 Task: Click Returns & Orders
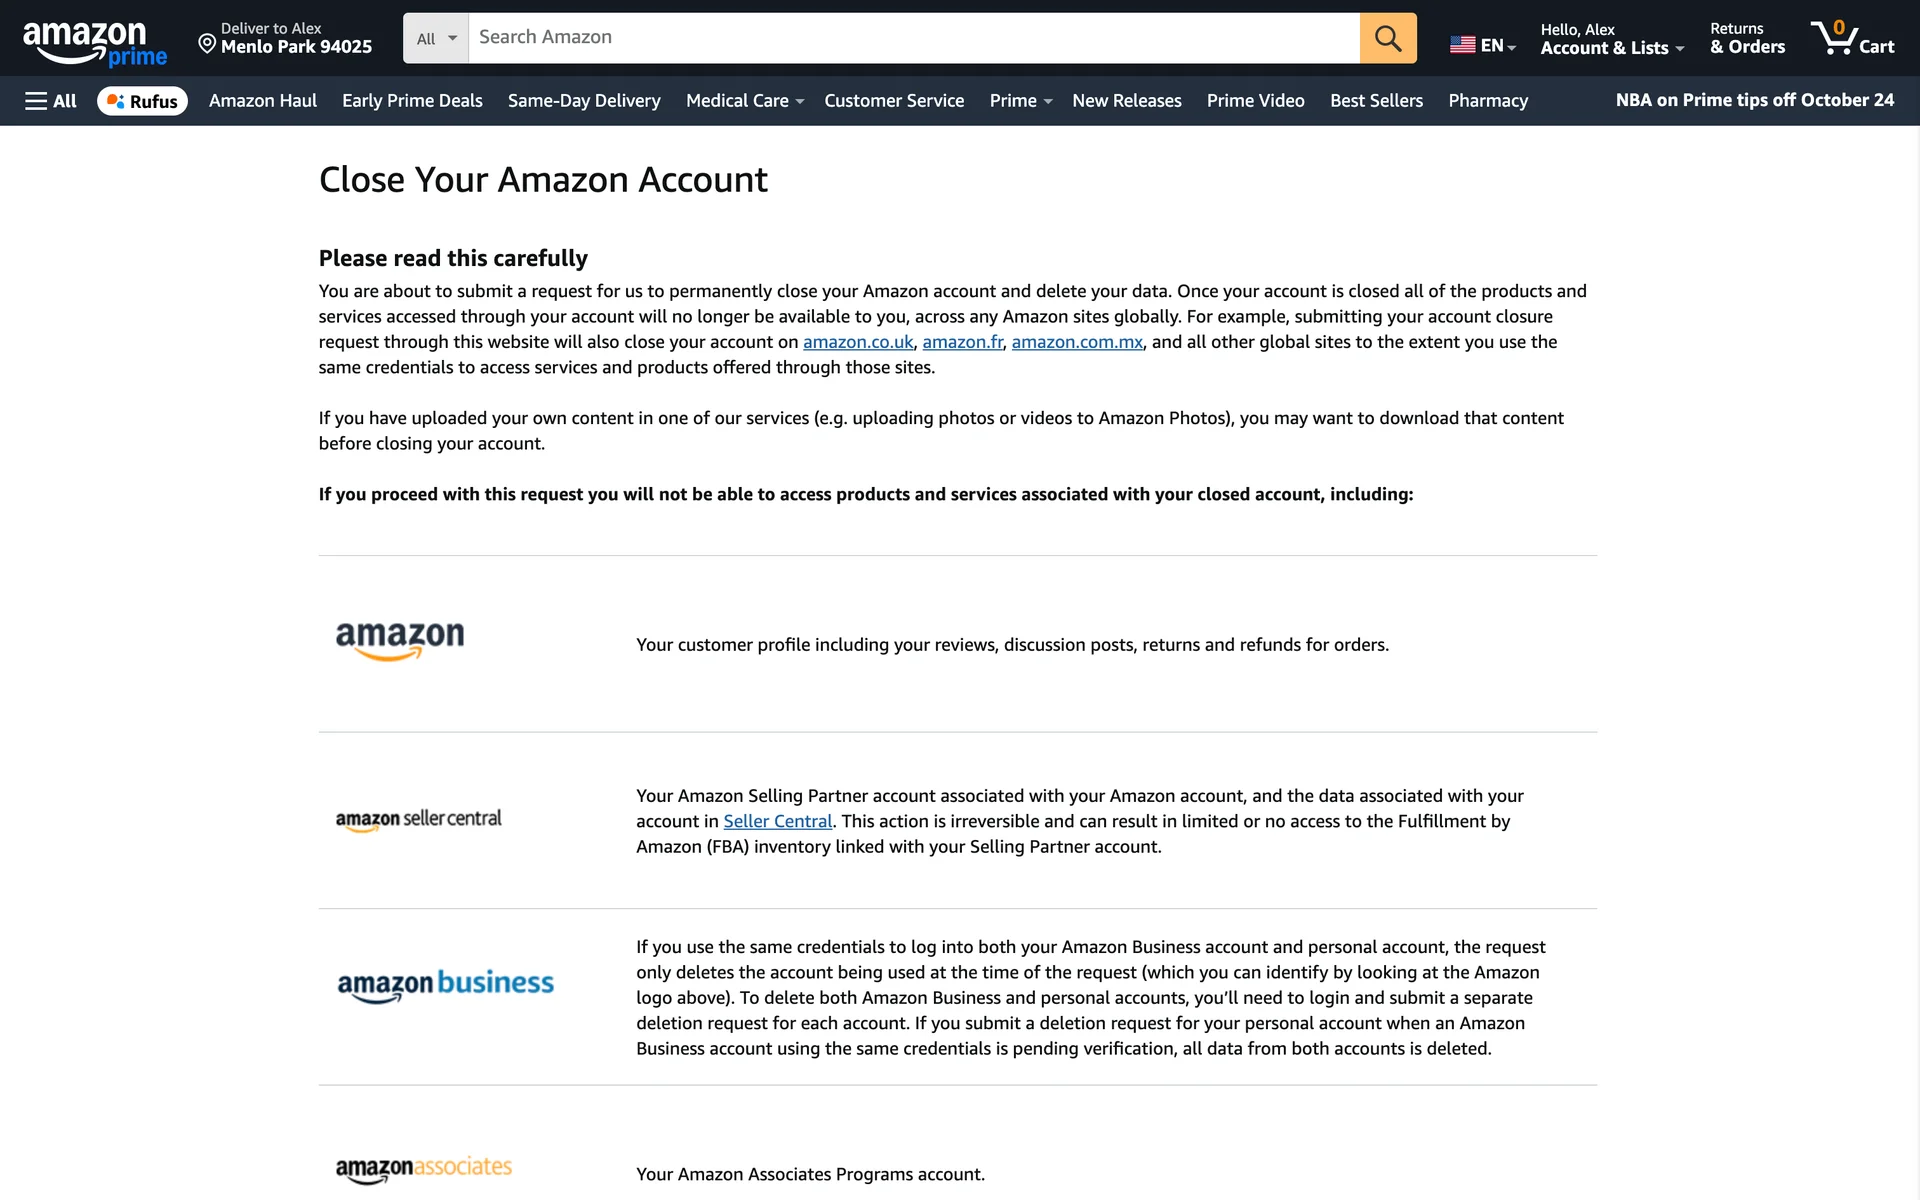pyautogui.click(x=1746, y=38)
